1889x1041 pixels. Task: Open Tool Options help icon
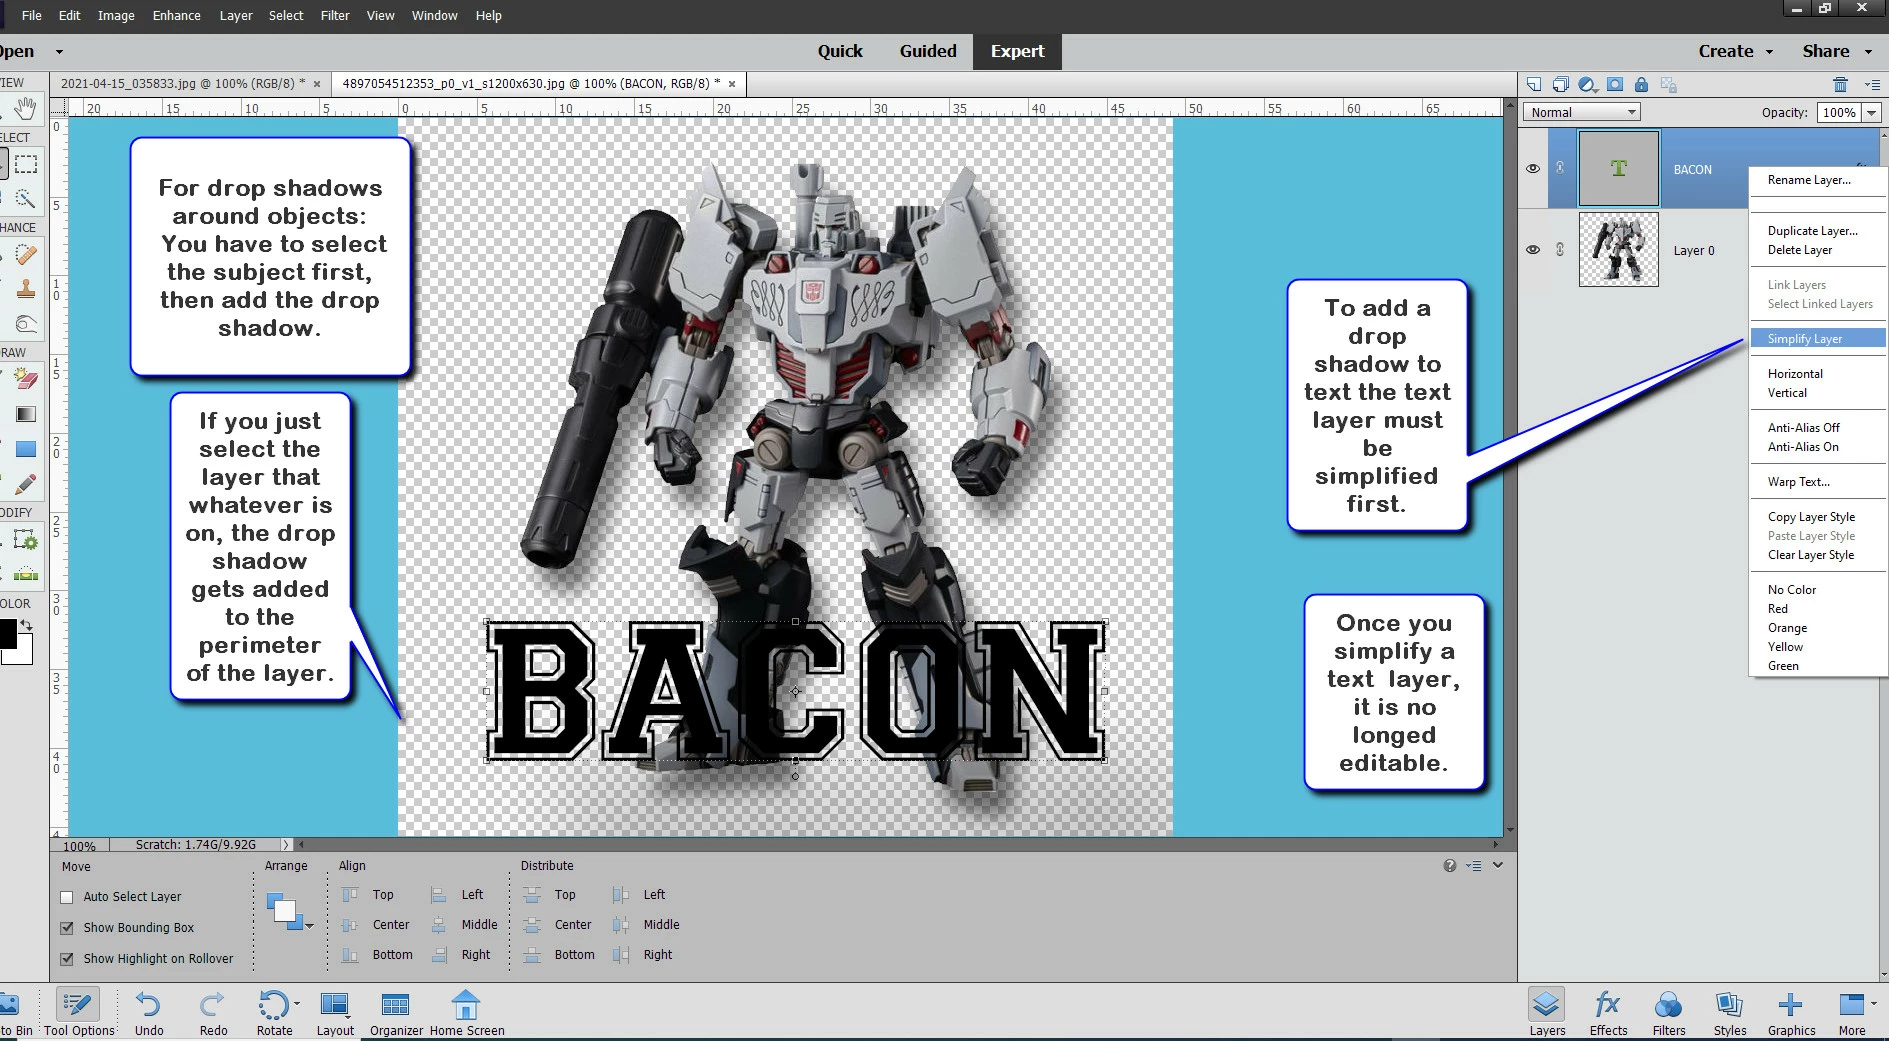(1449, 866)
